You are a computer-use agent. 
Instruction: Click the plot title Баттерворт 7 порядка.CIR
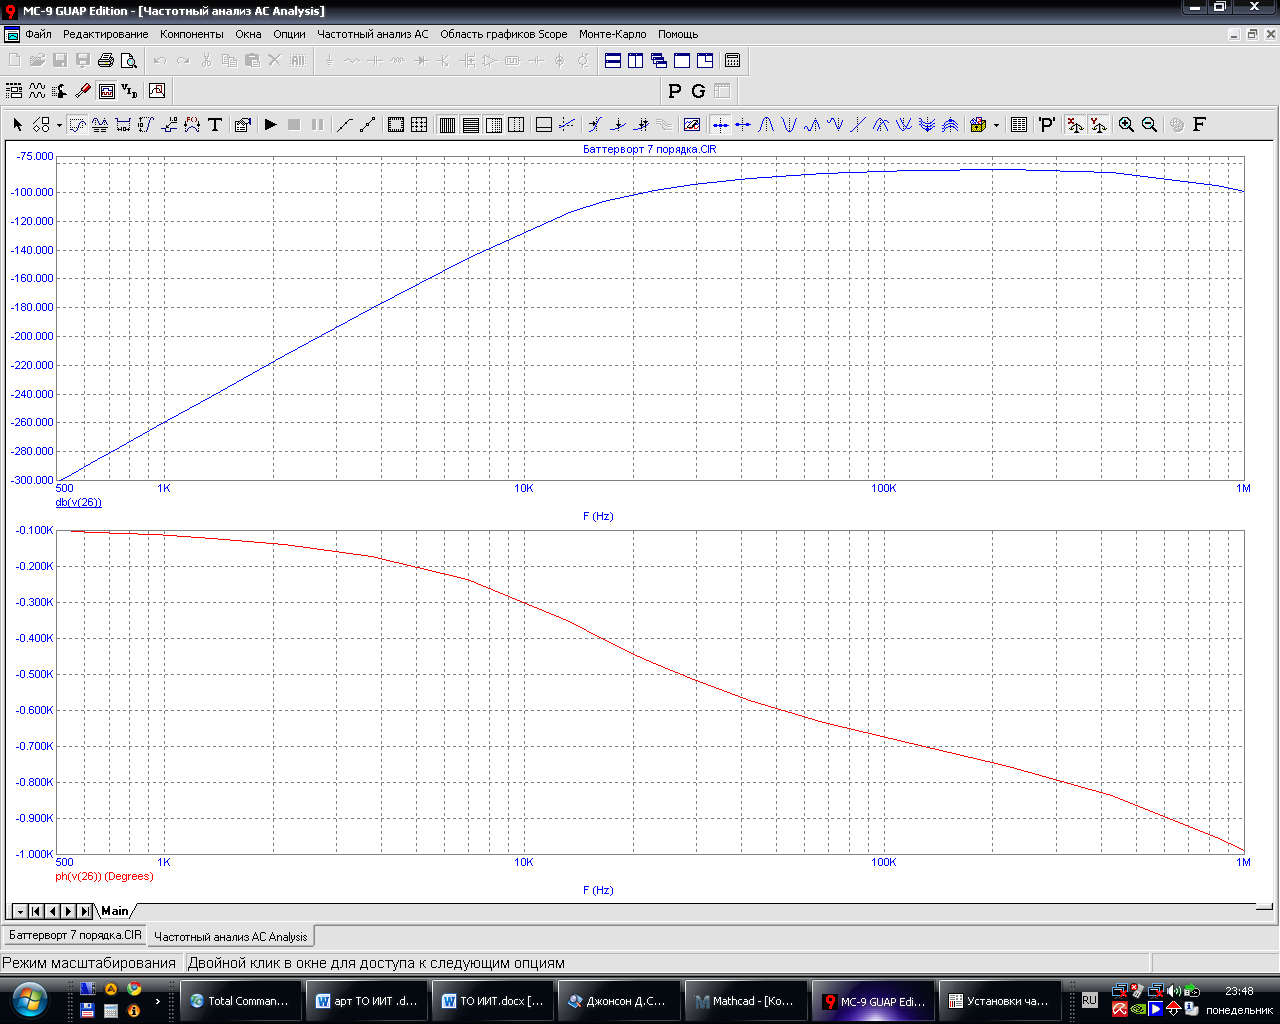pyautogui.click(x=649, y=149)
